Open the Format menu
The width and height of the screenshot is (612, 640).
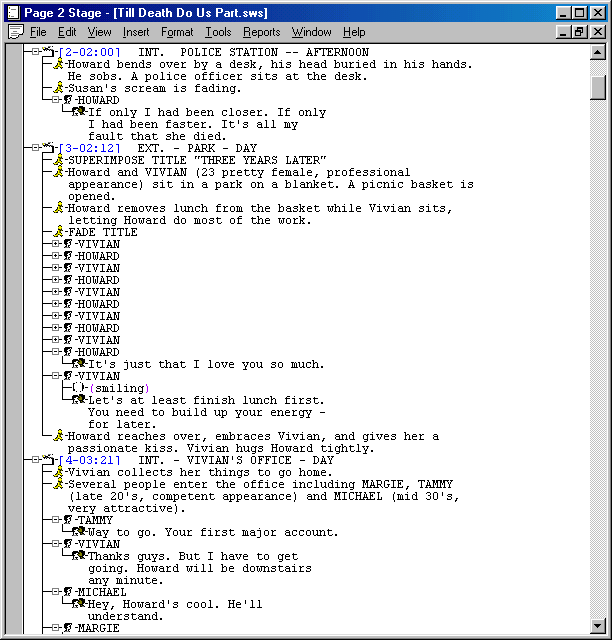(177, 32)
